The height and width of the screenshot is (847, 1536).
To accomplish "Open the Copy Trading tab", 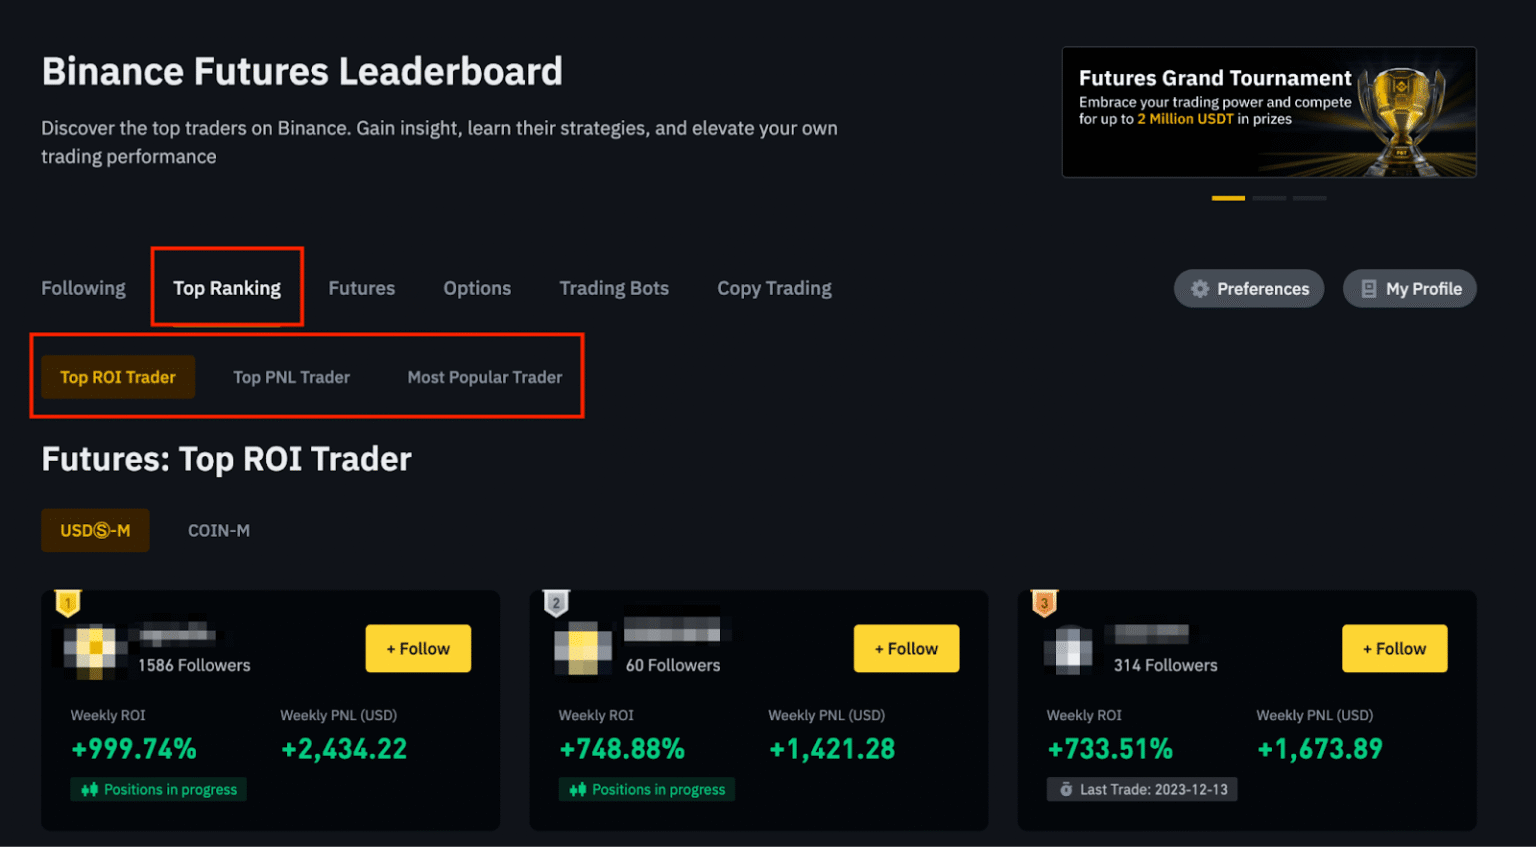I will (774, 288).
